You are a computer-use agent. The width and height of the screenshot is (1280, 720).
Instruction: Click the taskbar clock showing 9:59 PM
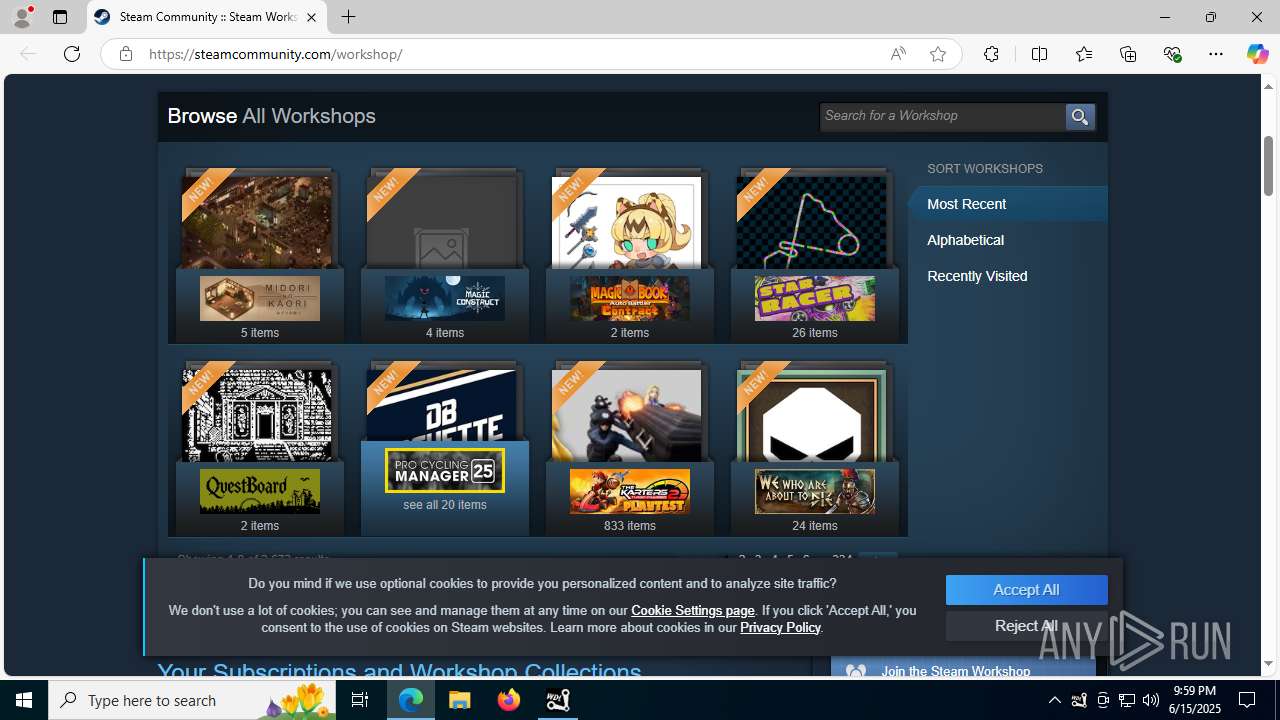tap(1195, 700)
